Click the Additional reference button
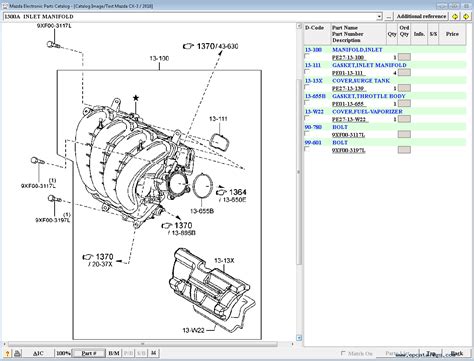The height and width of the screenshot is (361, 474). click(x=421, y=16)
